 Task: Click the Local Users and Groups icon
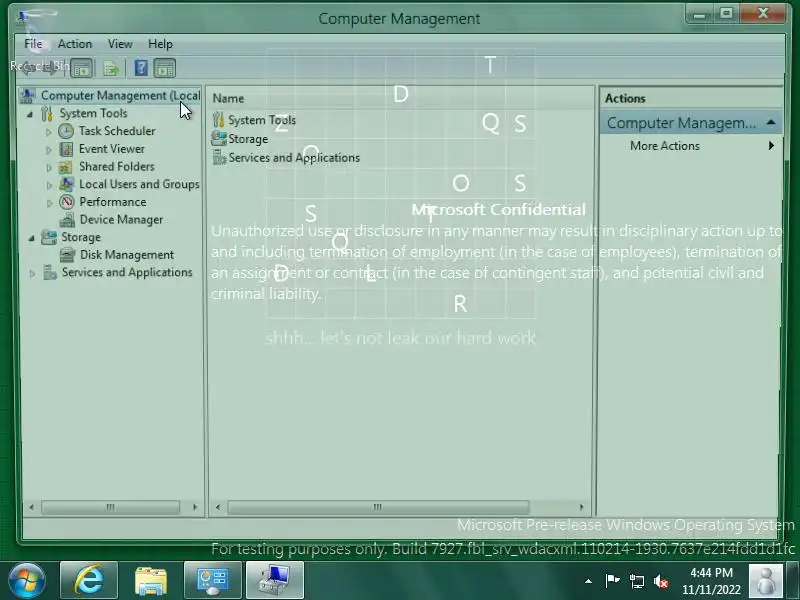coord(66,184)
